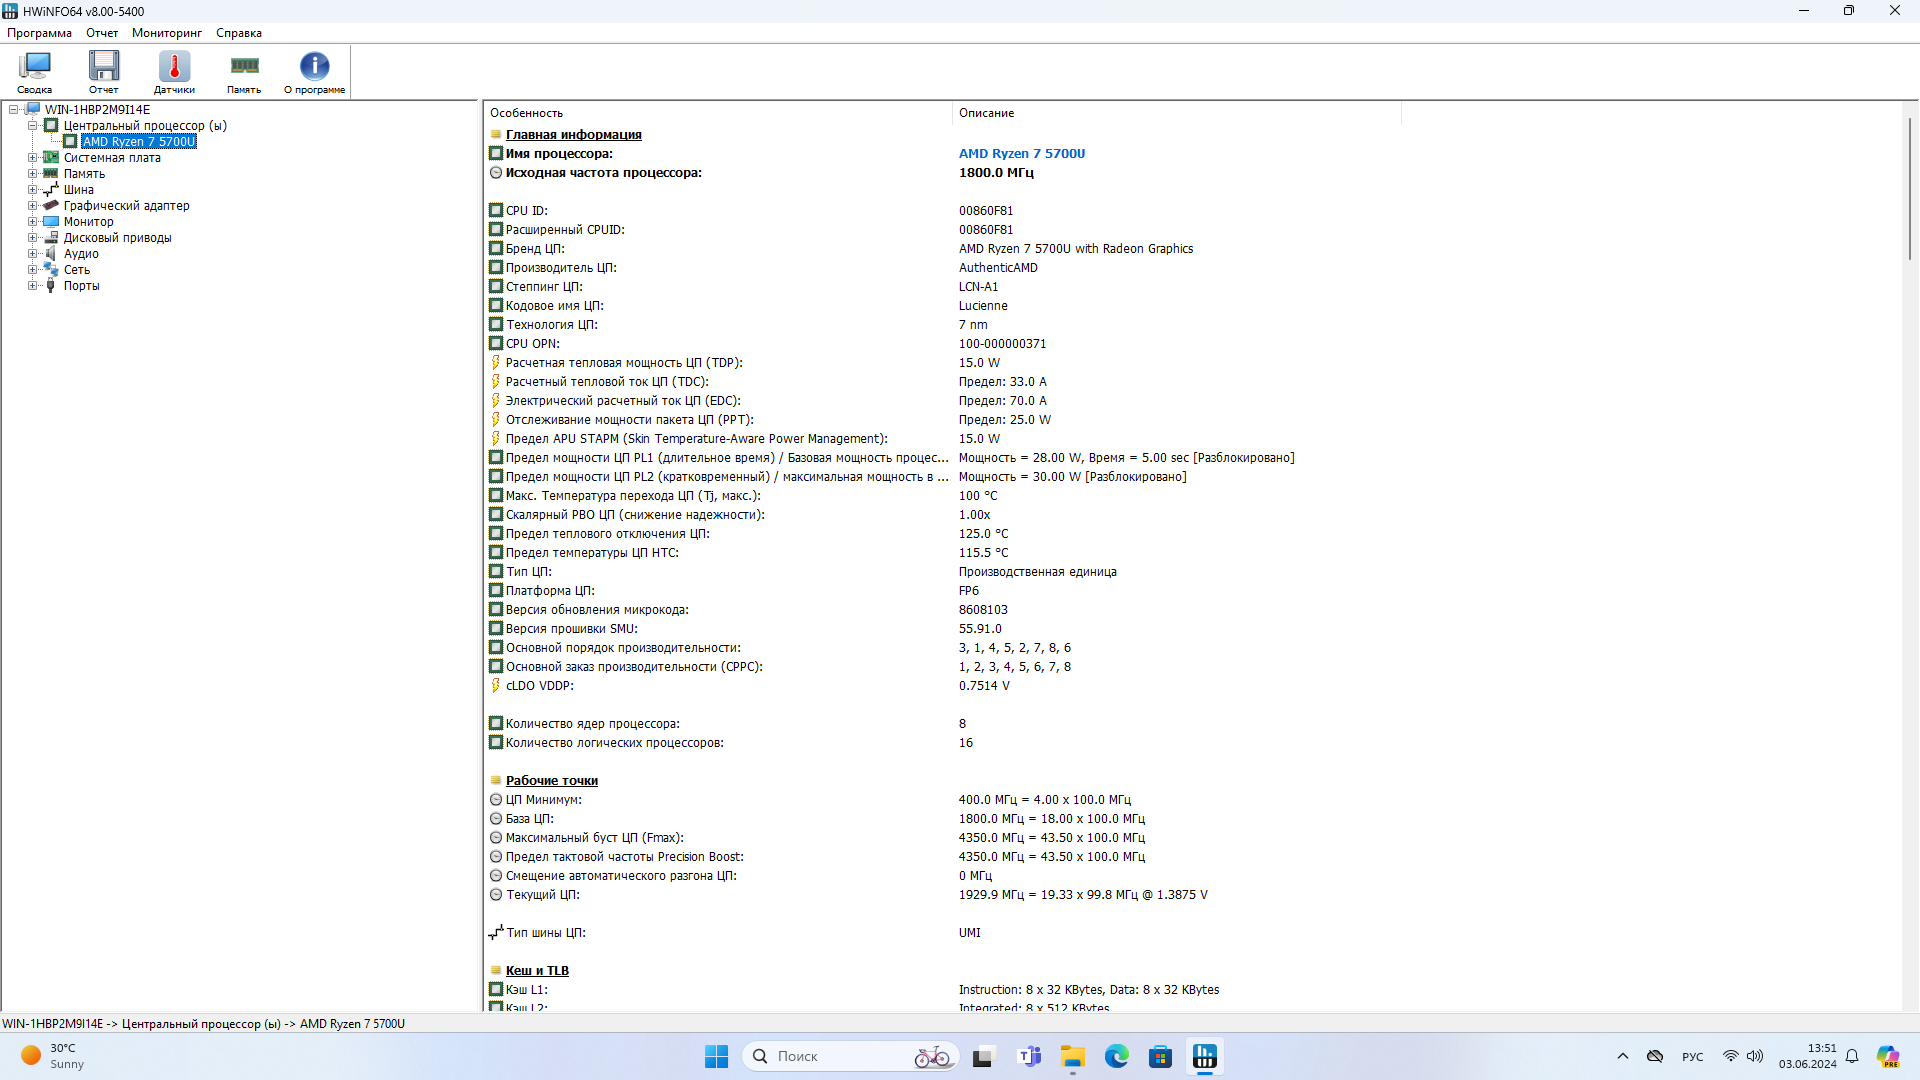Click the Windows Start button
Screen dimensions: 1920x1080
(716, 1056)
